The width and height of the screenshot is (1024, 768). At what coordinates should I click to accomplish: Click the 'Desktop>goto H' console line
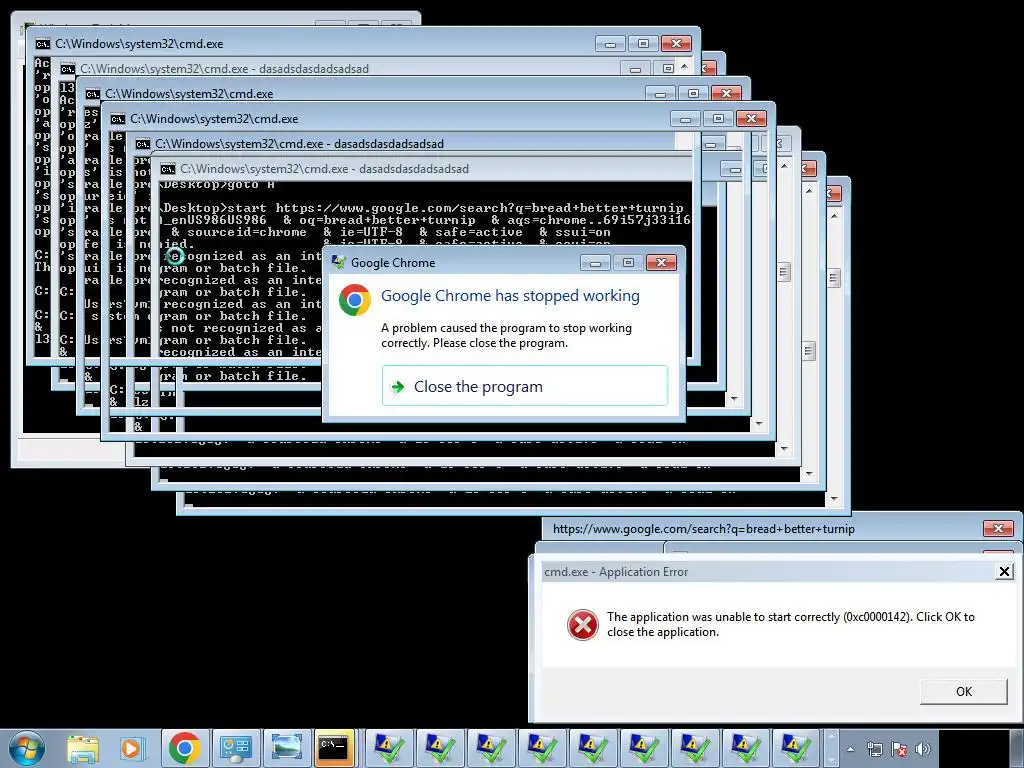click(x=219, y=185)
